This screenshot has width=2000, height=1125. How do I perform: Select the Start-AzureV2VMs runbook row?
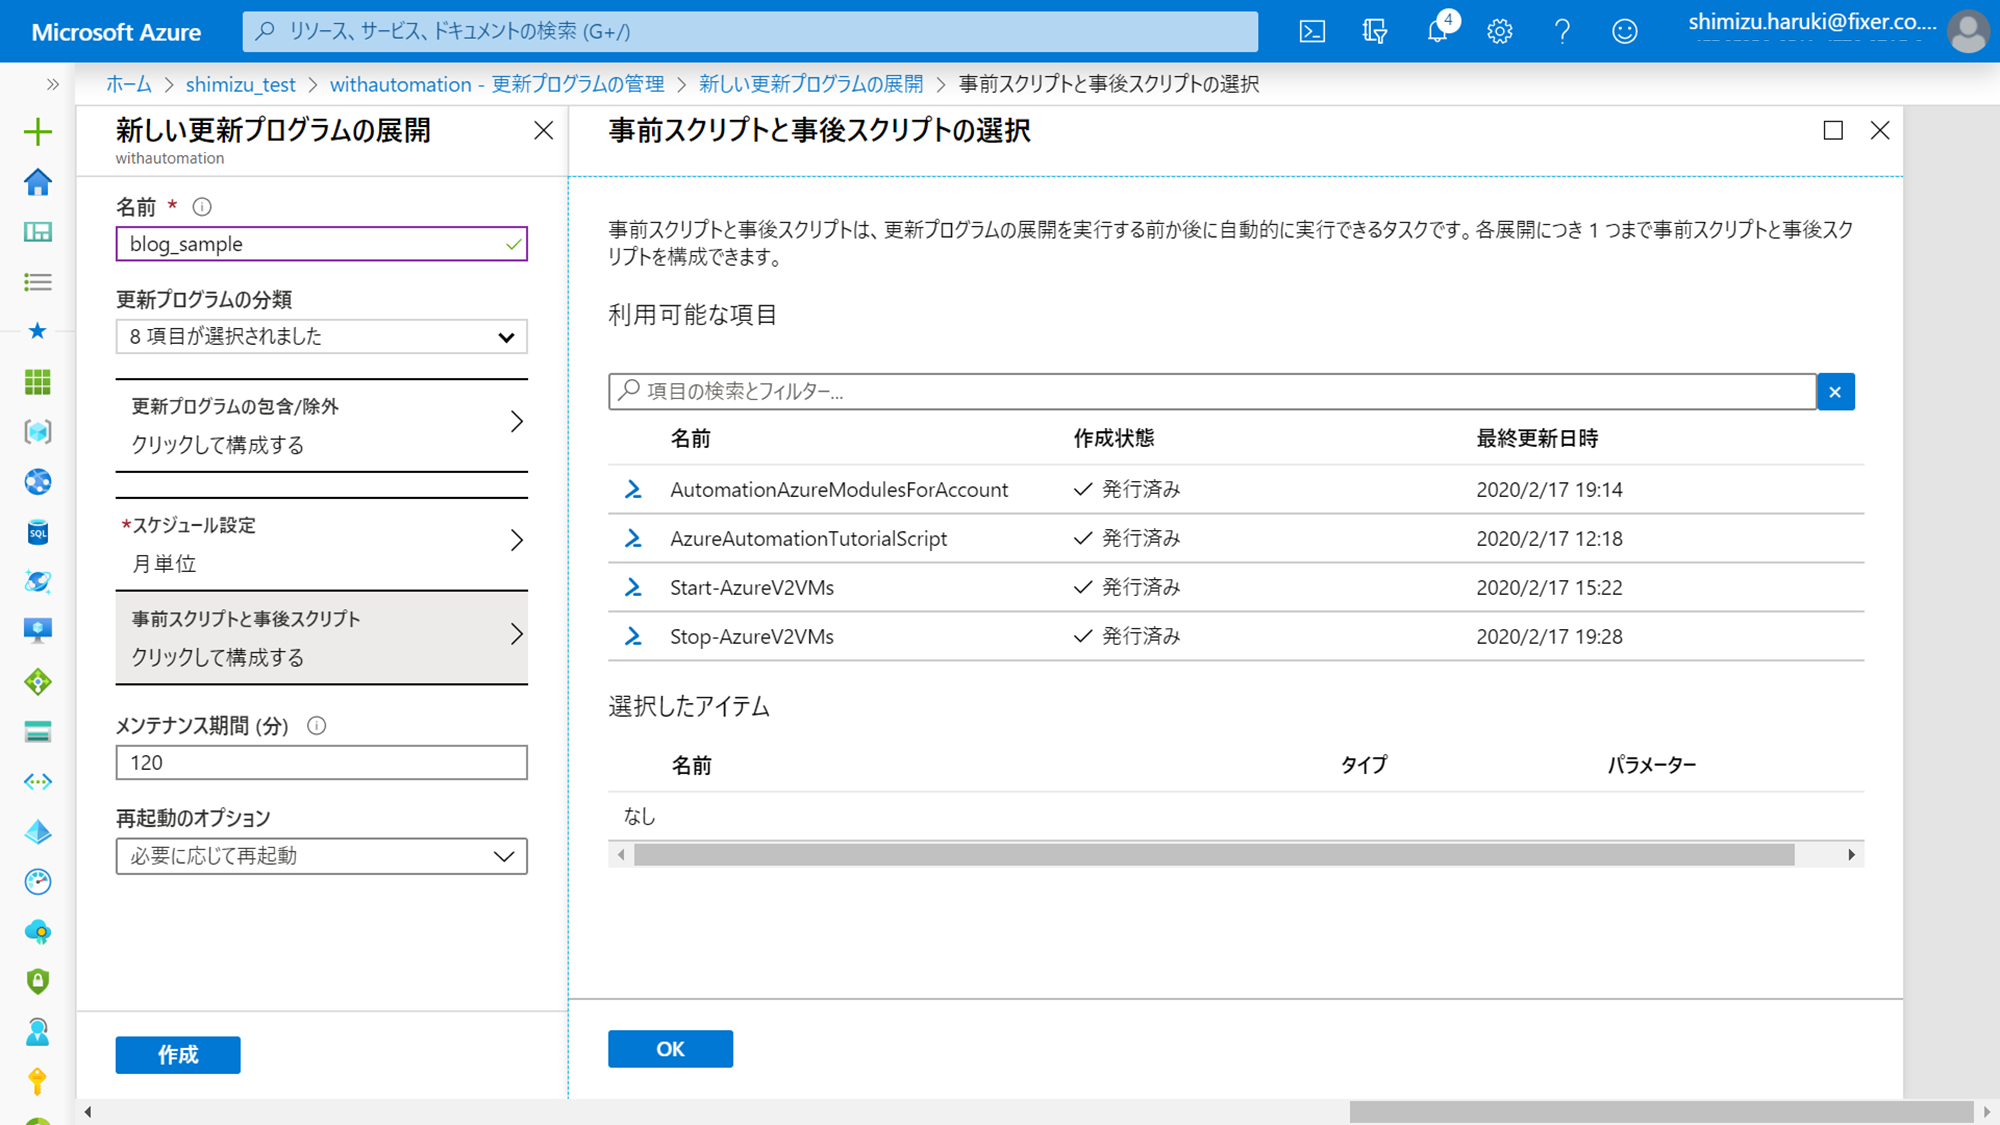point(752,587)
